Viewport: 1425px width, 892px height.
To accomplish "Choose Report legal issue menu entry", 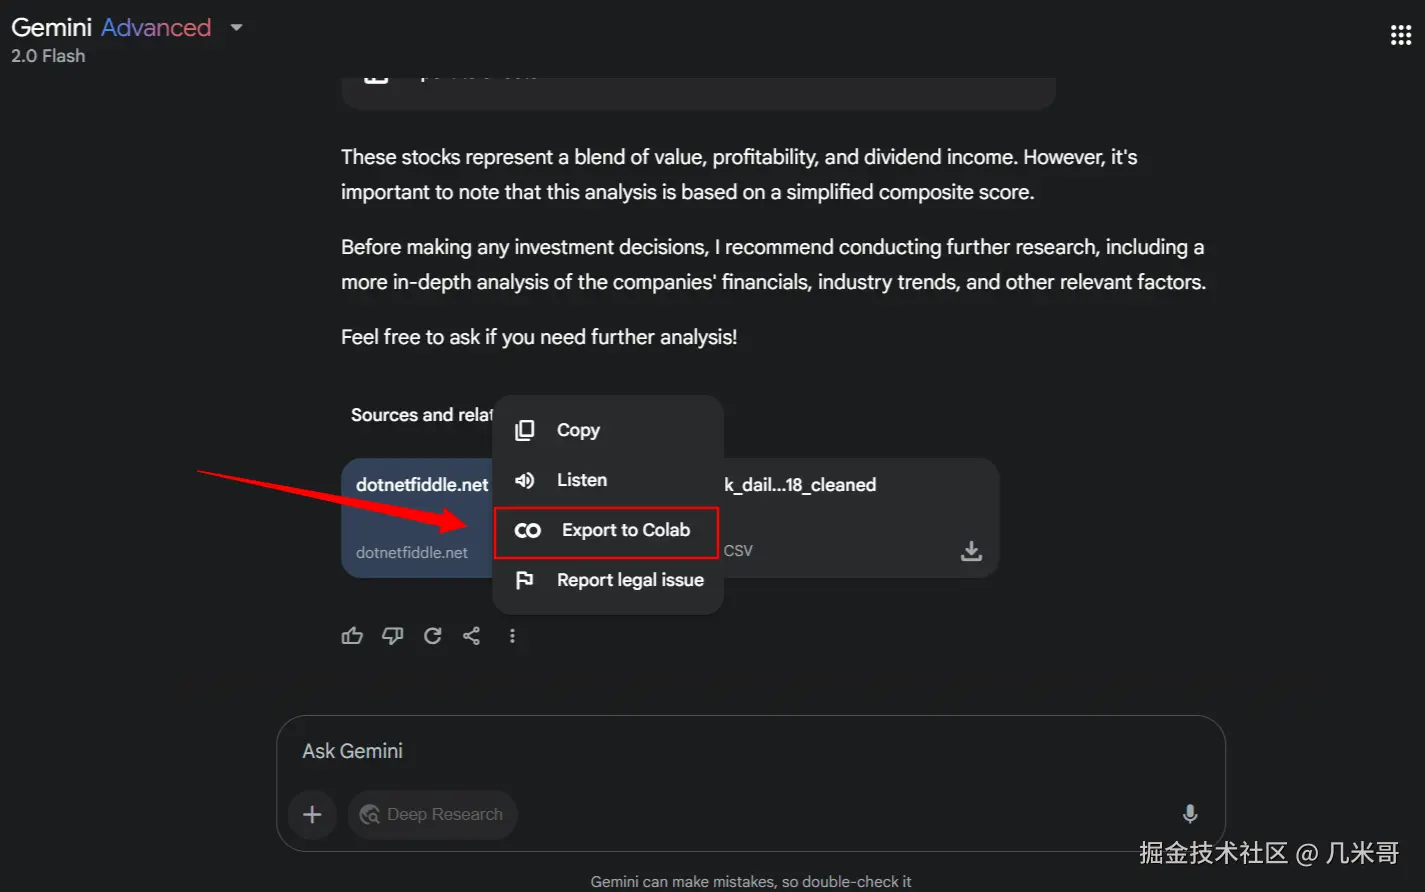I will [x=608, y=580].
